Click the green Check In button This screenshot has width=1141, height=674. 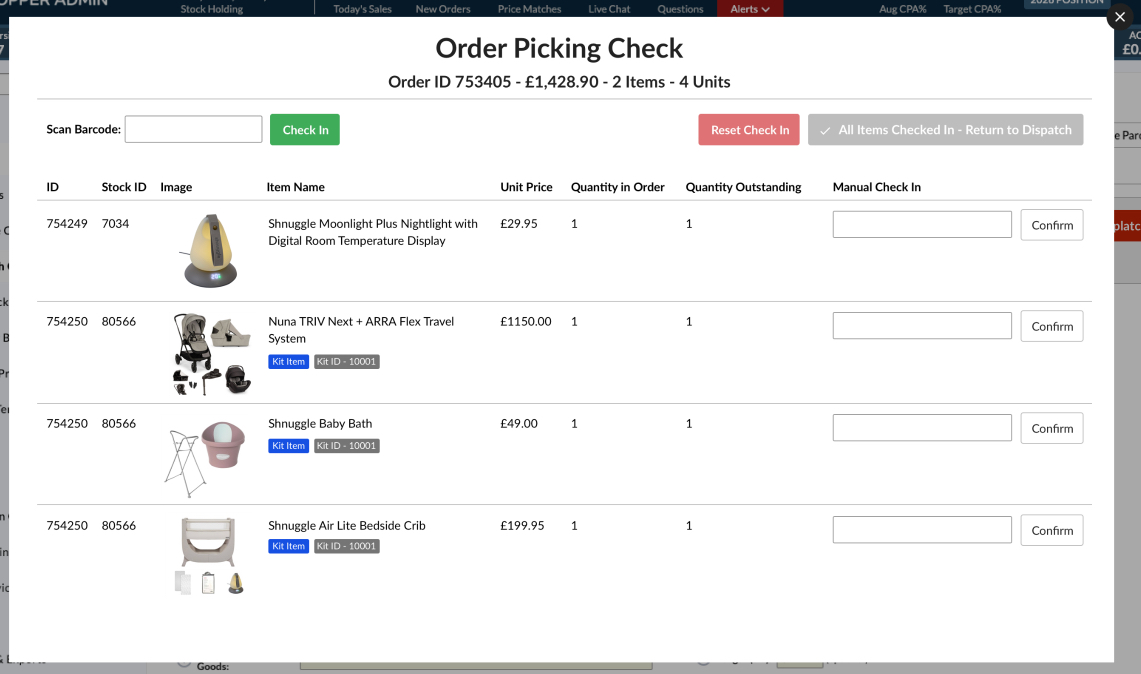(305, 130)
